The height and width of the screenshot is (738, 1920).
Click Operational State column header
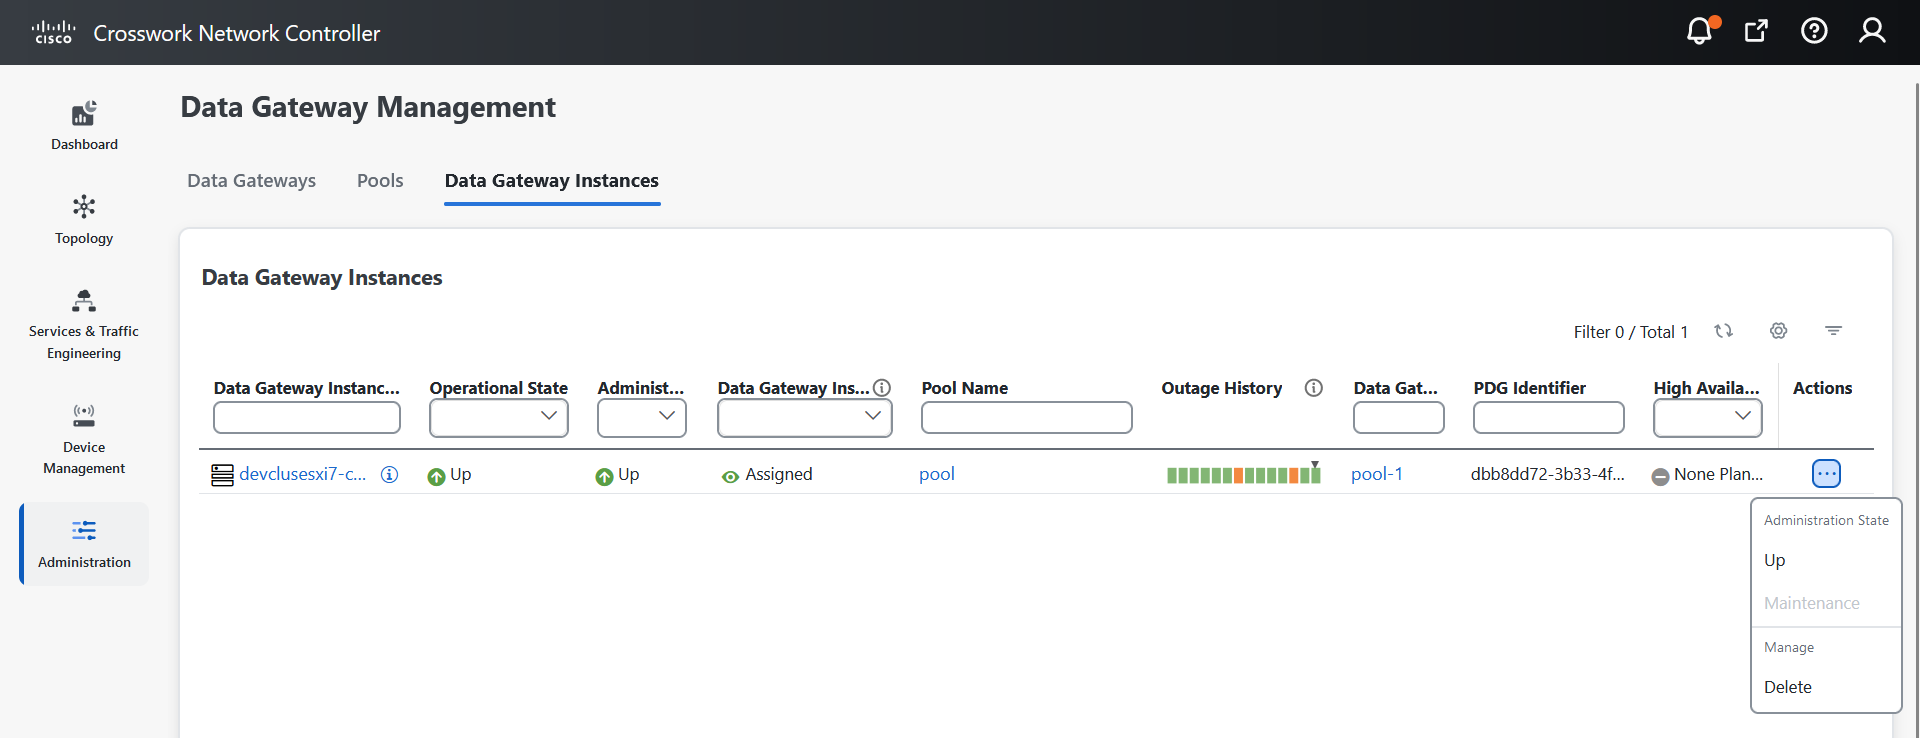click(499, 388)
